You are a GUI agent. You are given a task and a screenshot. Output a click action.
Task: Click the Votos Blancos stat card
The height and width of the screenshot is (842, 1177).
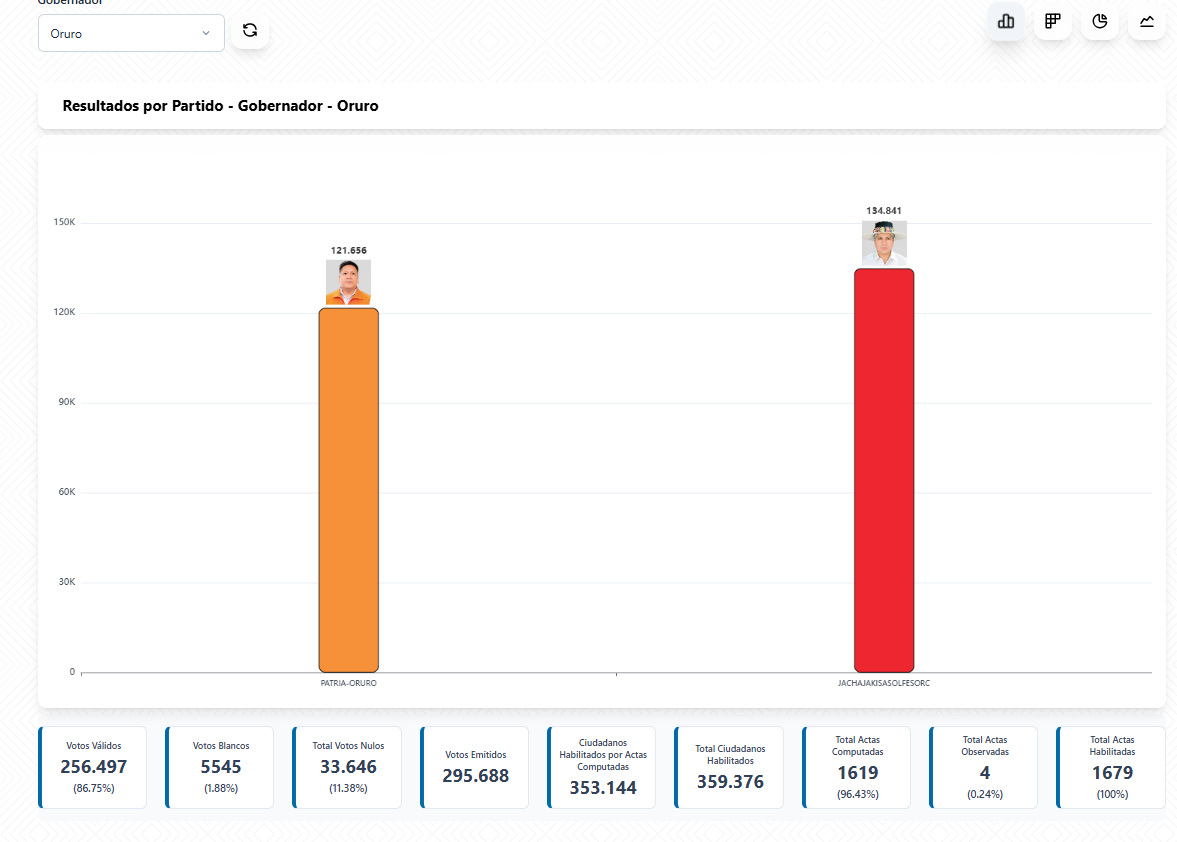[x=220, y=767]
